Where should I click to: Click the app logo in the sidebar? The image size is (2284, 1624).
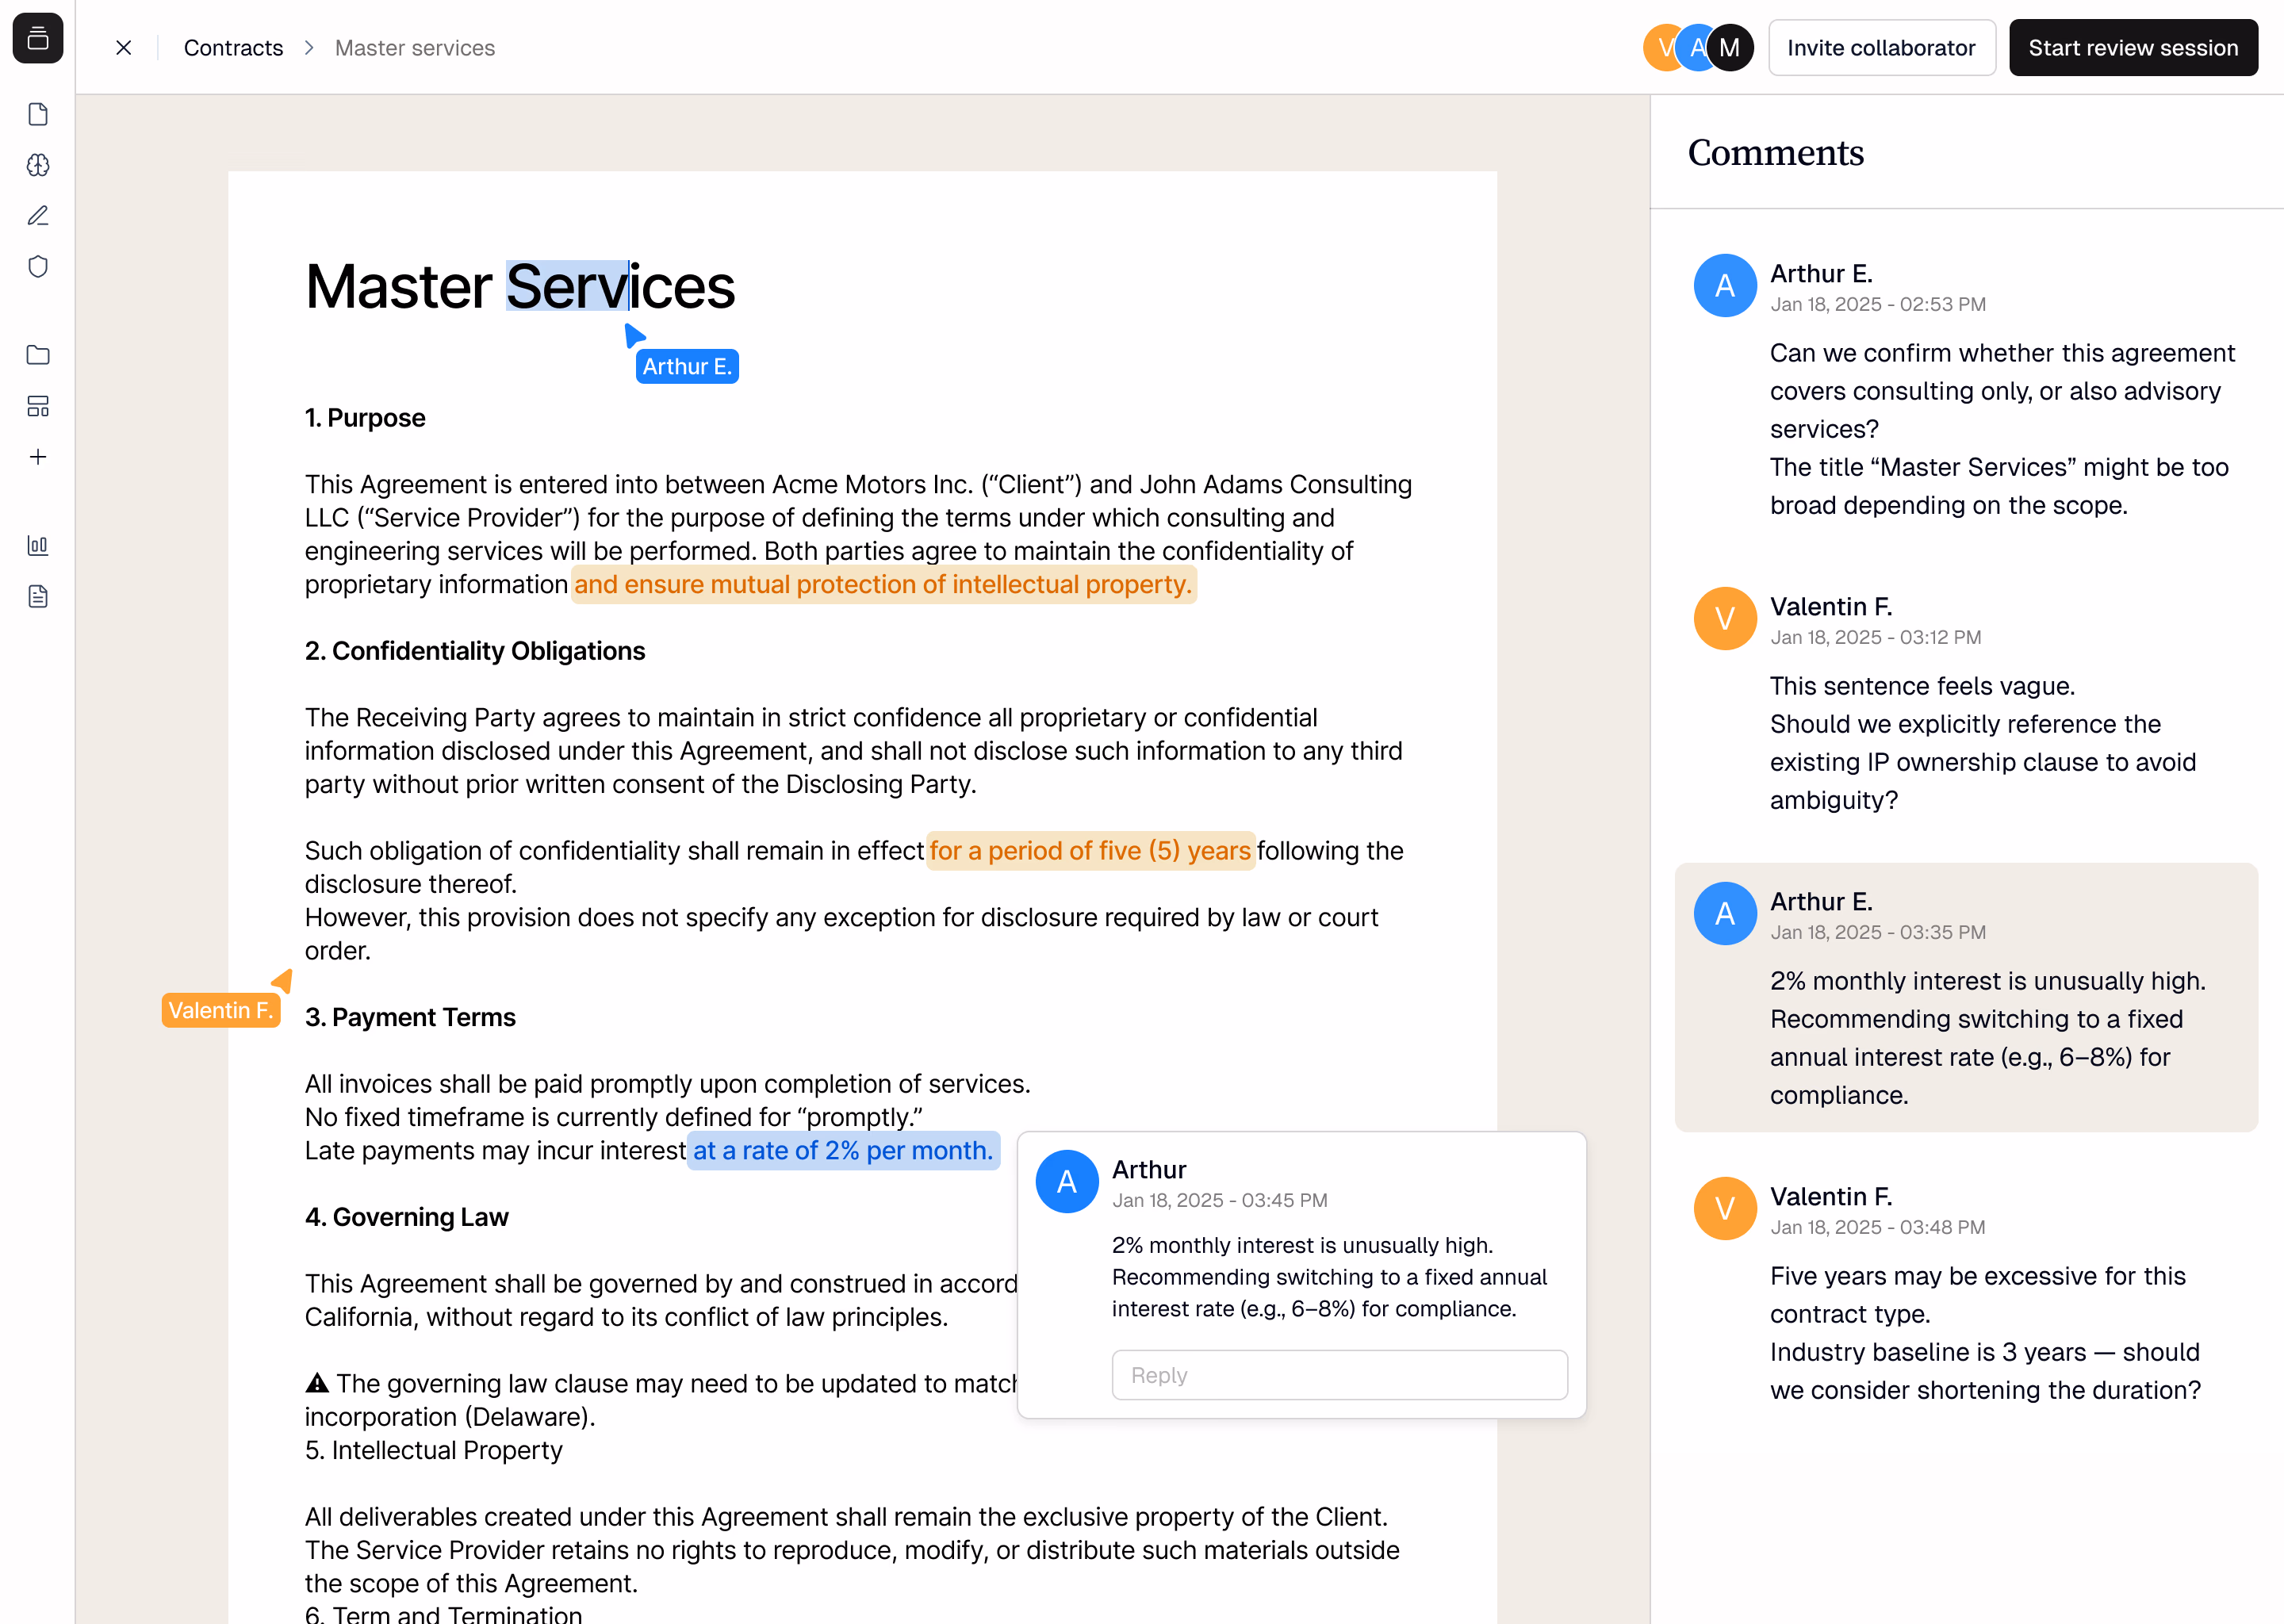(x=38, y=38)
